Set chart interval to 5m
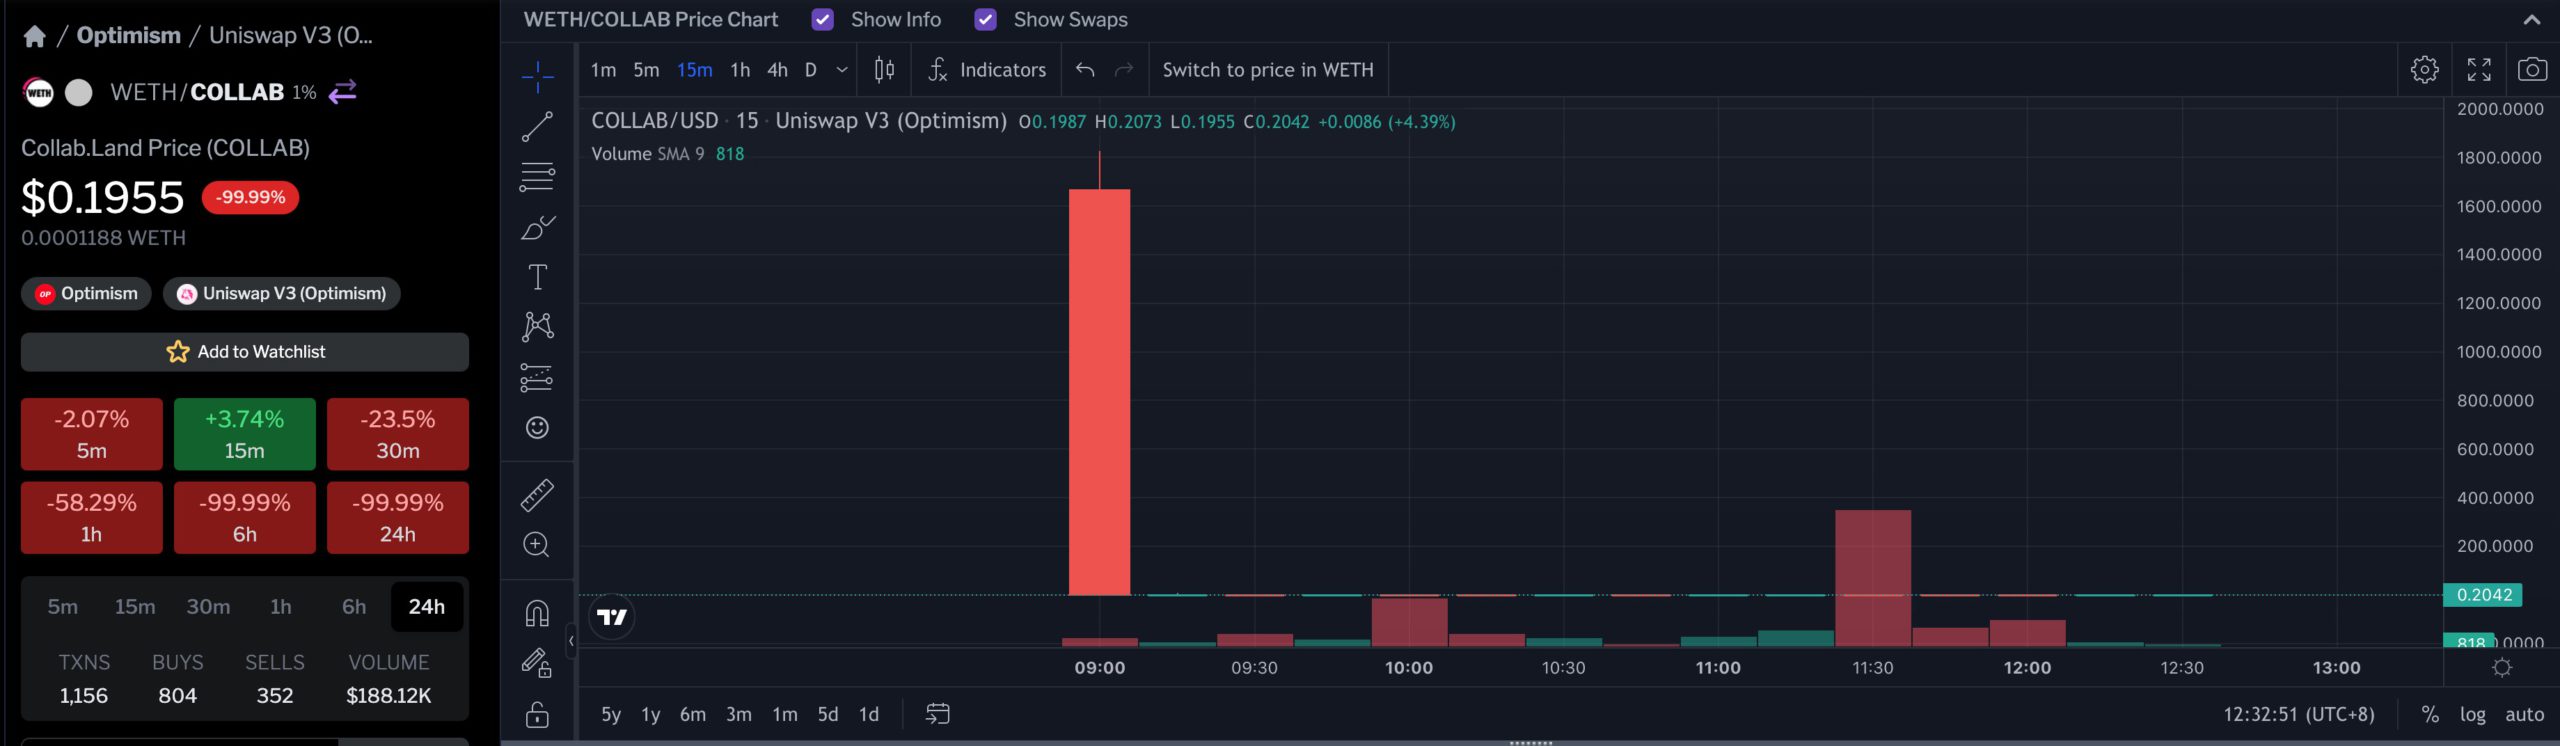This screenshot has height=746, width=2560. pyautogui.click(x=647, y=70)
